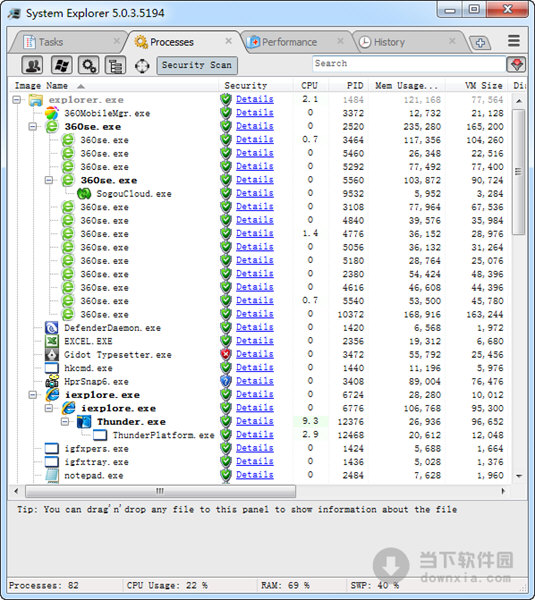Viewport: 535px width, 600px height.
Task: Collapse the 360se.exe PID 2520 node
Action: click(33, 127)
